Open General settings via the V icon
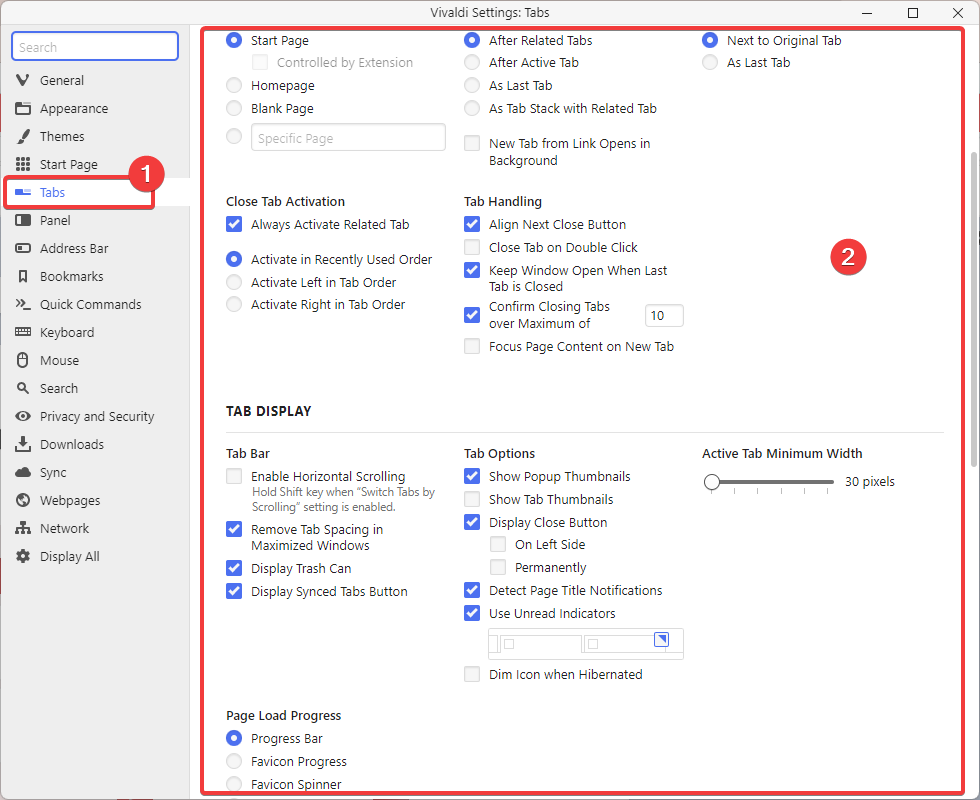Image resolution: width=980 pixels, height=800 pixels. click(x=22, y=80)
